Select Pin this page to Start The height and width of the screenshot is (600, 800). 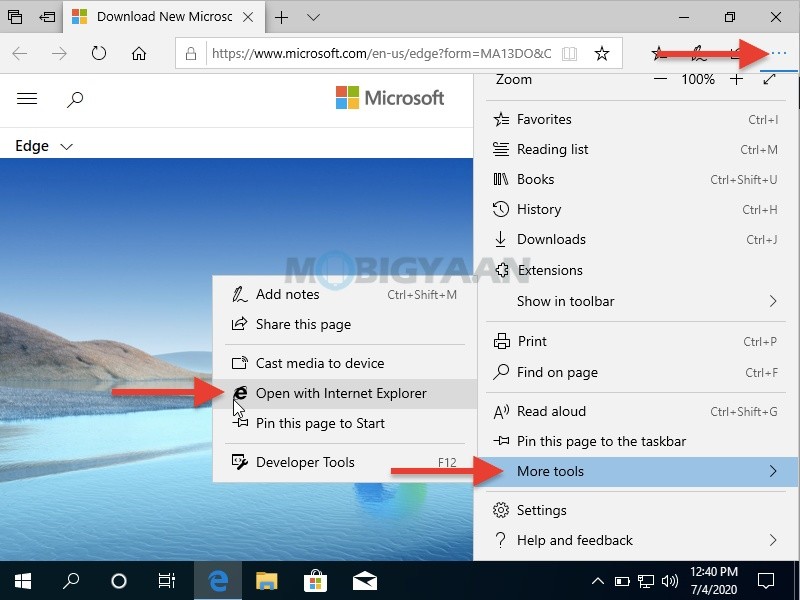[345, 423]
